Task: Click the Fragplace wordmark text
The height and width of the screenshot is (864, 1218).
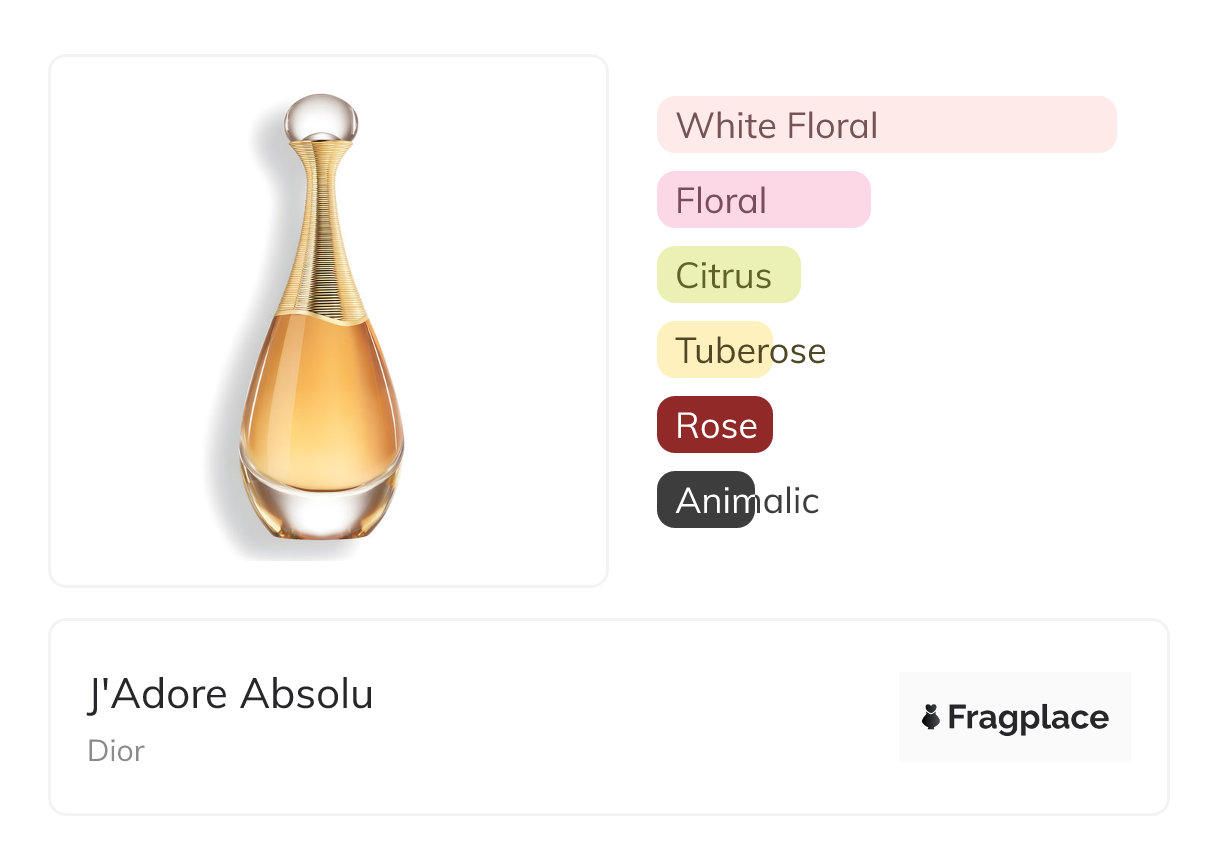Action: pos(1028,717)
